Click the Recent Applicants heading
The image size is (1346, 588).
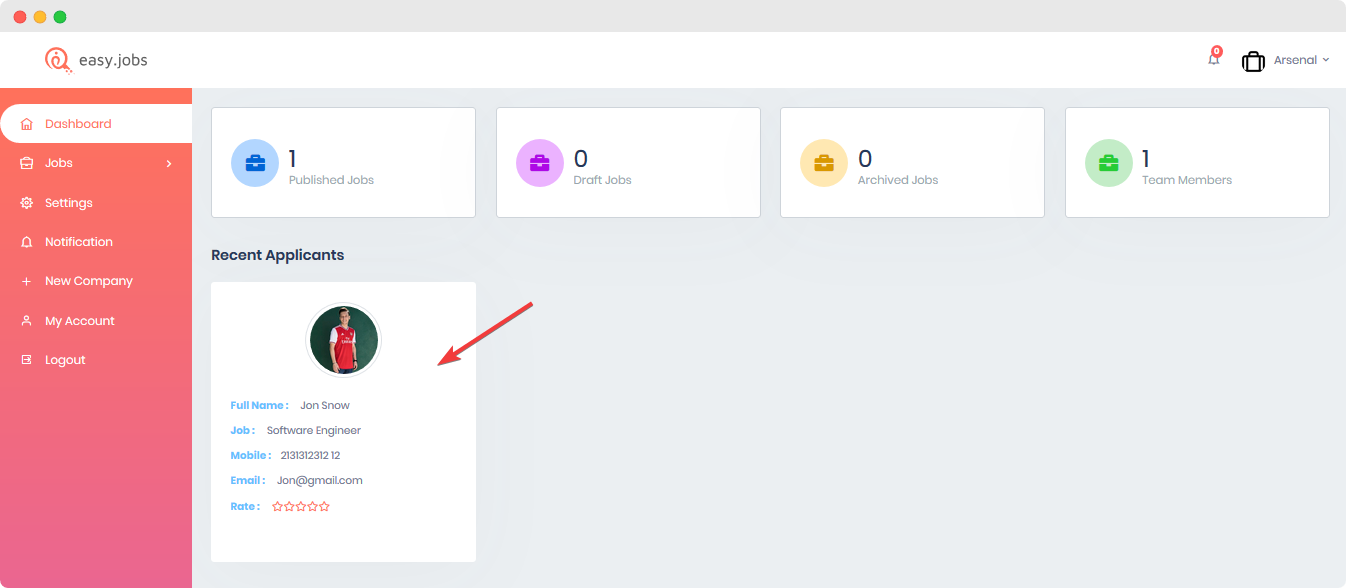278,255
